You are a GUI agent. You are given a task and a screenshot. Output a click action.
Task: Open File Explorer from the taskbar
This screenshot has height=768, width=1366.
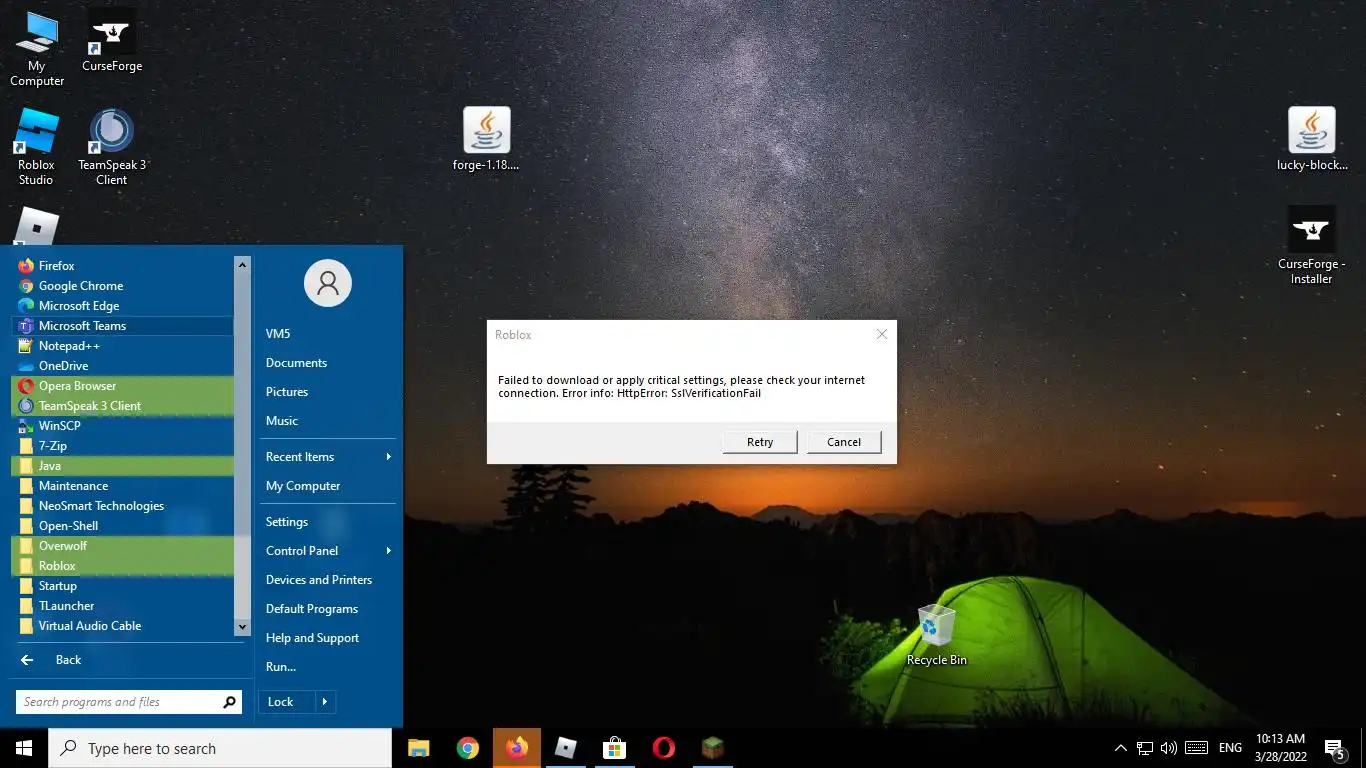tap(419, 748)
